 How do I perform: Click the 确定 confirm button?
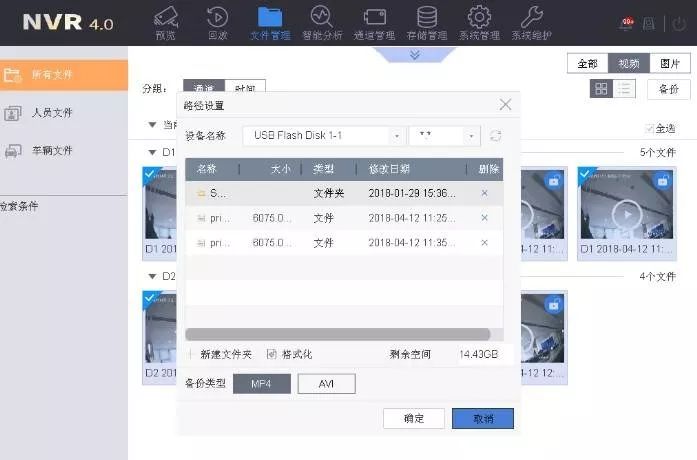tap(414, 418)
